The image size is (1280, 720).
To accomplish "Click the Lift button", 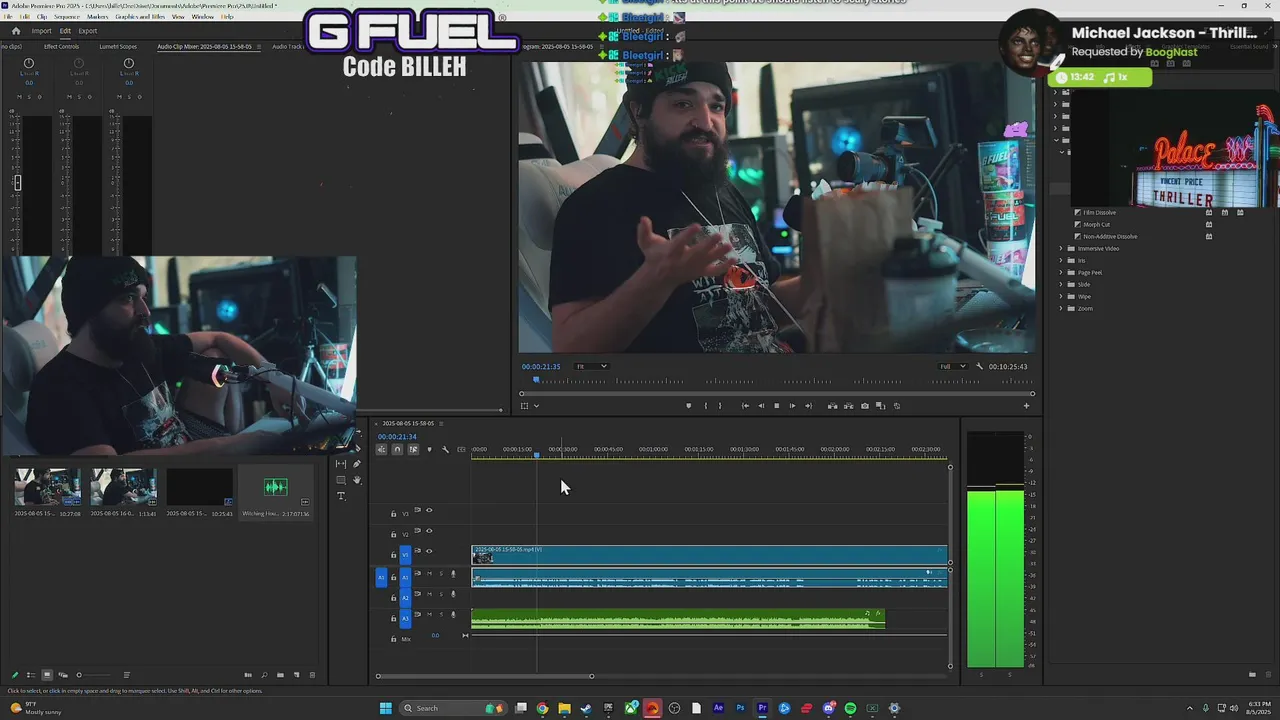I will (x=832, y=406).
